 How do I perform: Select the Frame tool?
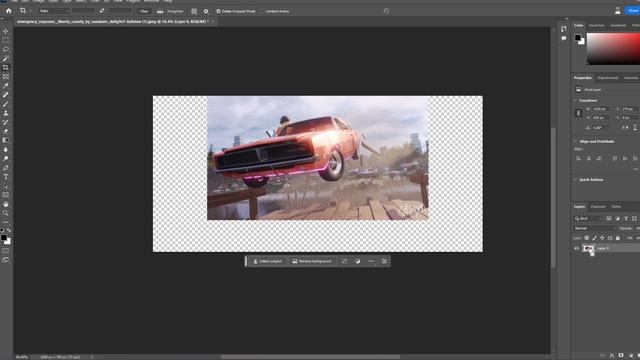[6, 77]
